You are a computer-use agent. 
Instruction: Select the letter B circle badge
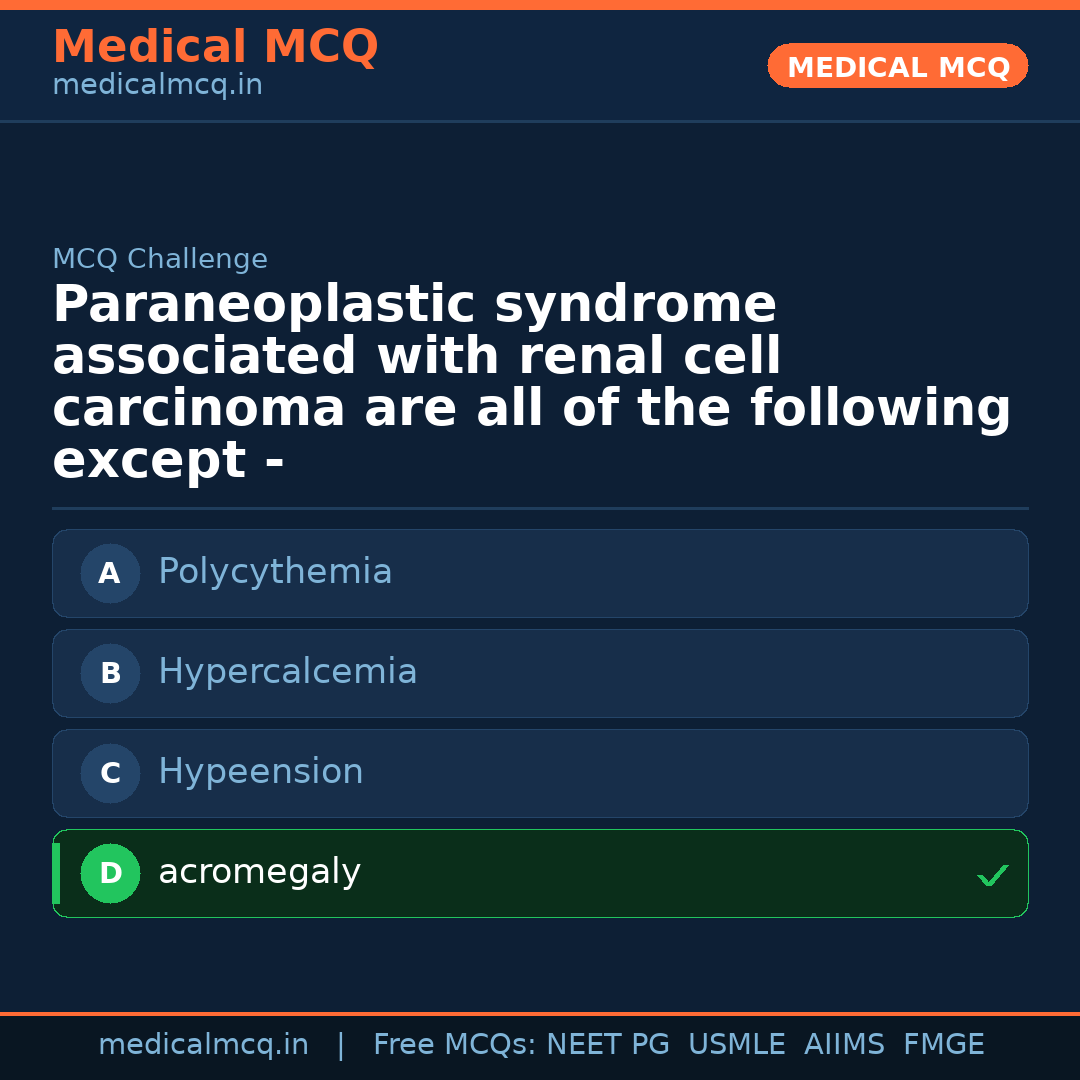(x=110, y=674)
